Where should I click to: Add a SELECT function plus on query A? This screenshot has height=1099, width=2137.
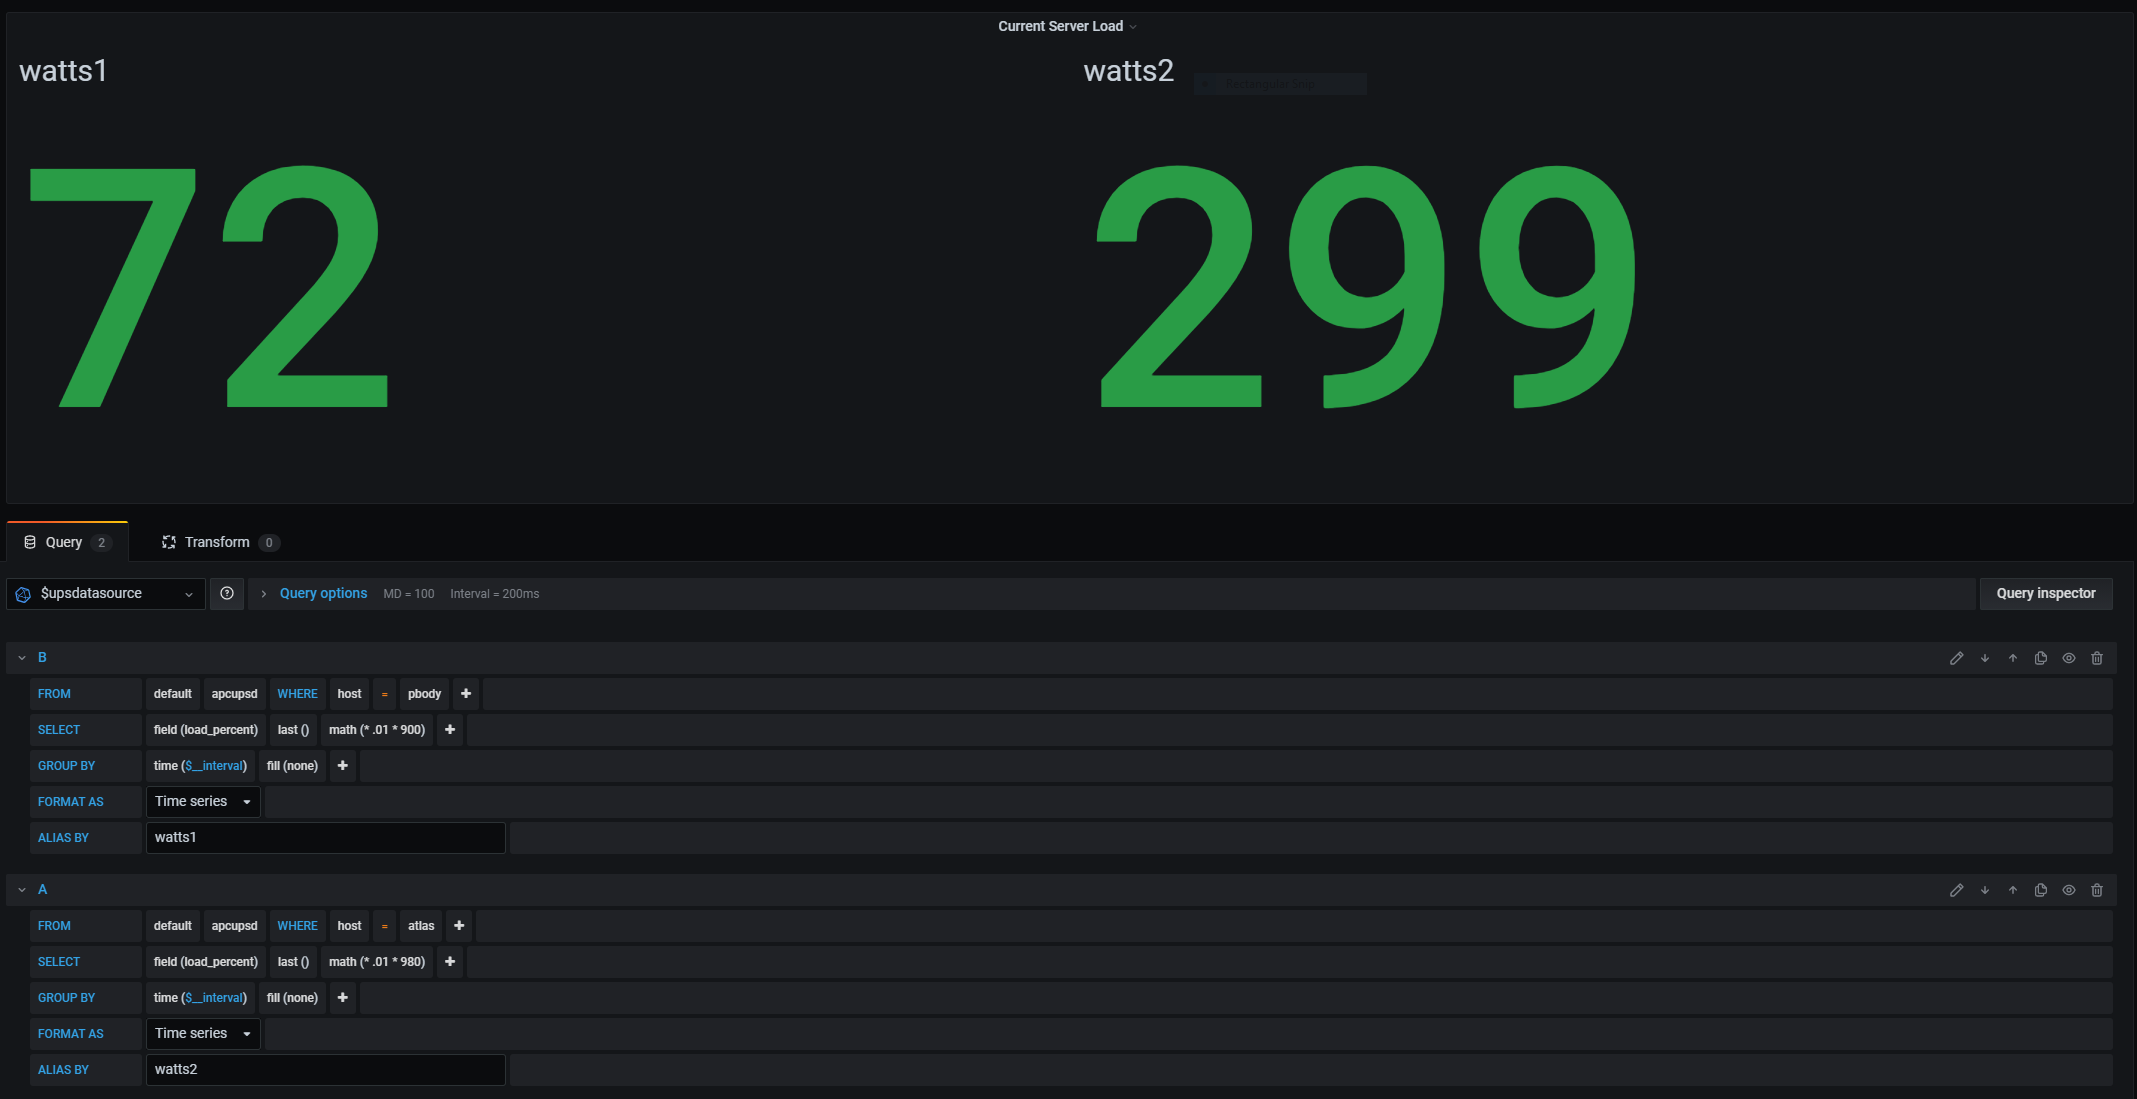(x=450, y=962)
